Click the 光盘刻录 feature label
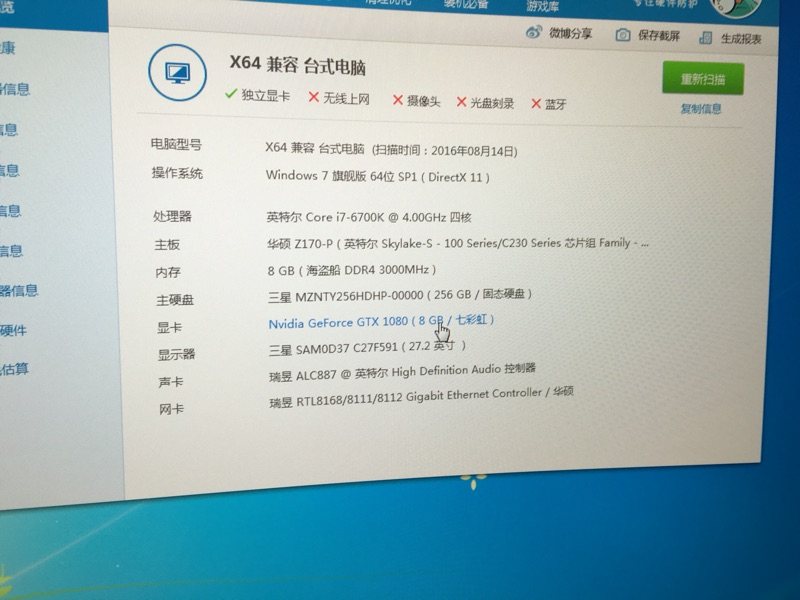The image size is (800, 600). pyautogui.click(x=492, y=103)
